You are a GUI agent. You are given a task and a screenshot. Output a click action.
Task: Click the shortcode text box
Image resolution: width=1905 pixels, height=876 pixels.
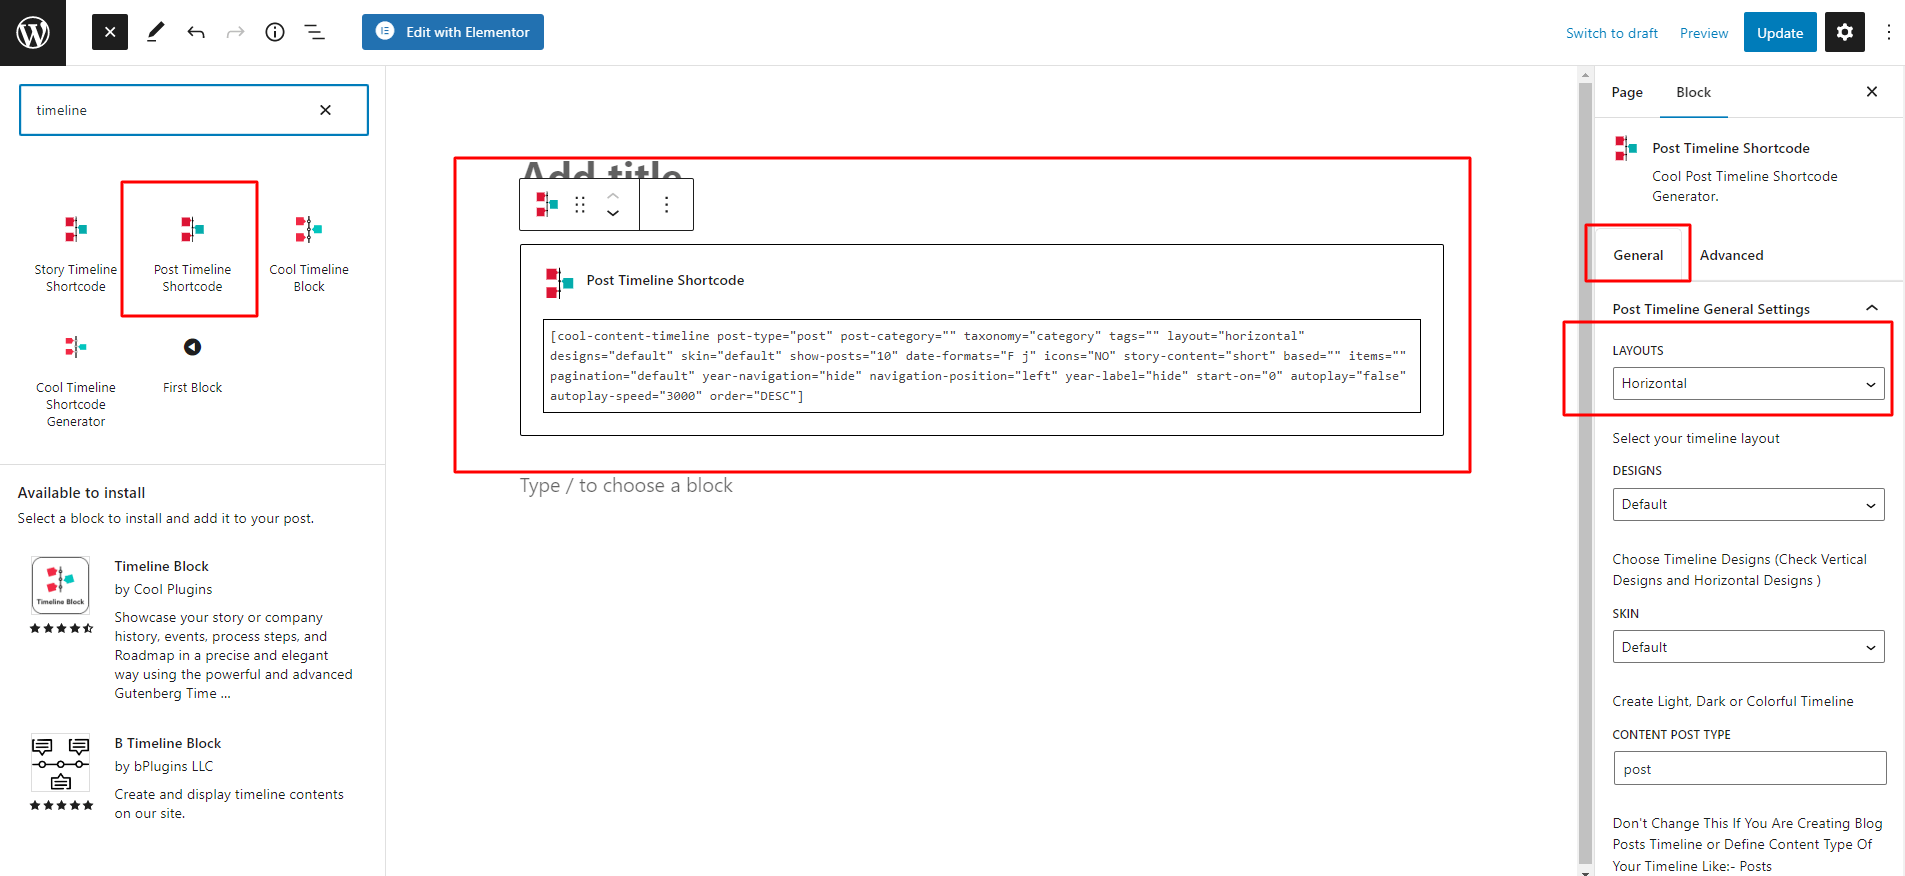(981, 366)
